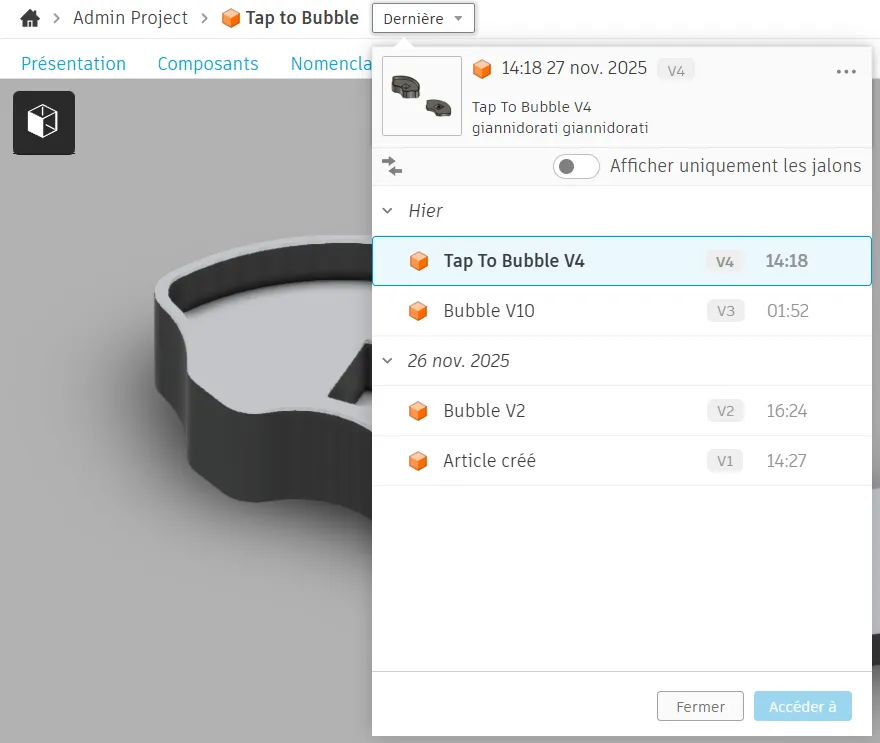Click the 16:24 timestamp
Viewport: 880px width, 743px height.
787,411
